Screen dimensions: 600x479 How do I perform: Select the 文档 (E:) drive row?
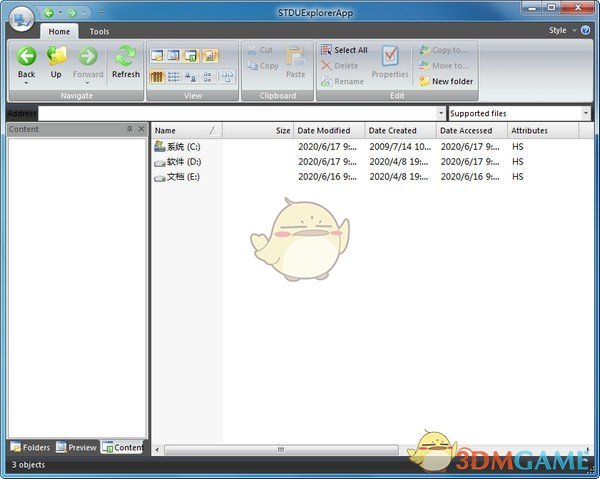(x=176, y=177)
